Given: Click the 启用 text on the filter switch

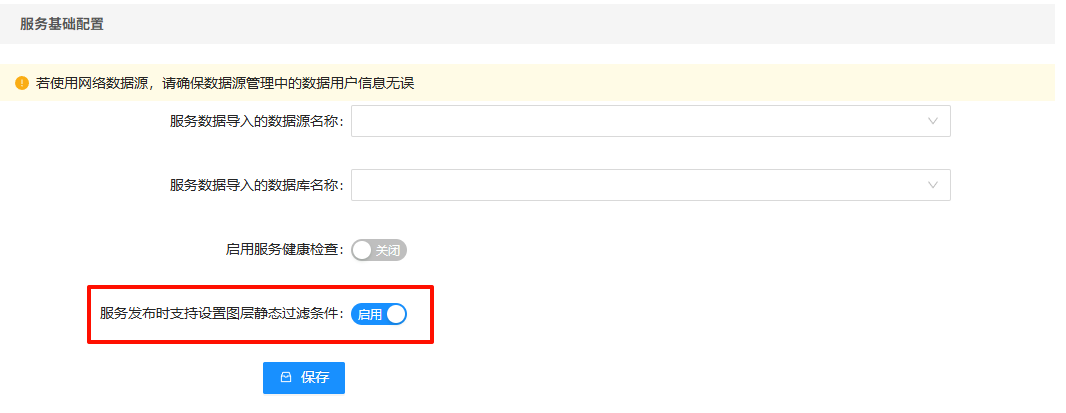Looking at the screenshot, I should click(x=370, y=314).
